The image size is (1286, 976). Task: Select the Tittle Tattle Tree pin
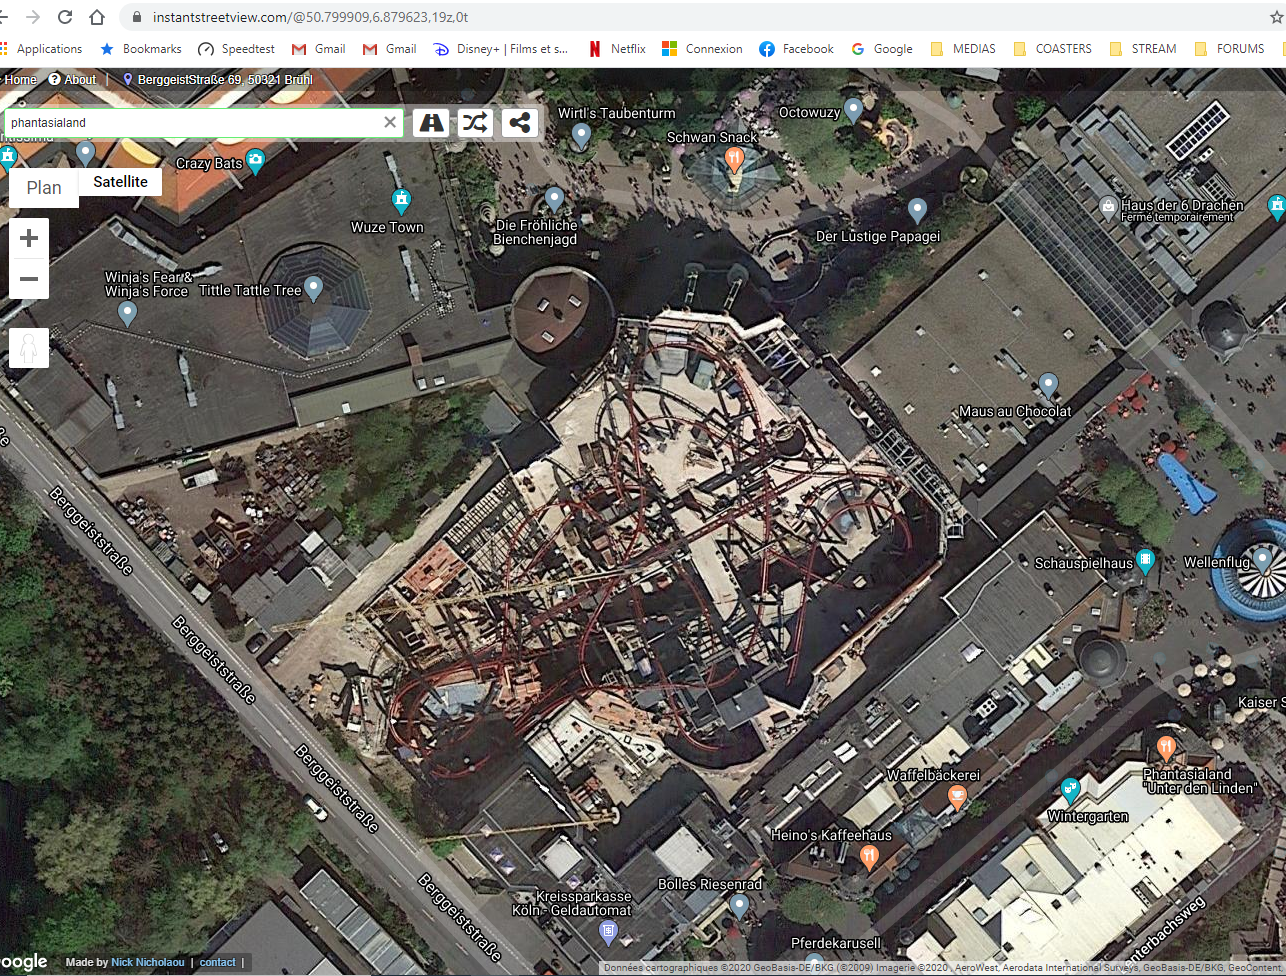313,289
